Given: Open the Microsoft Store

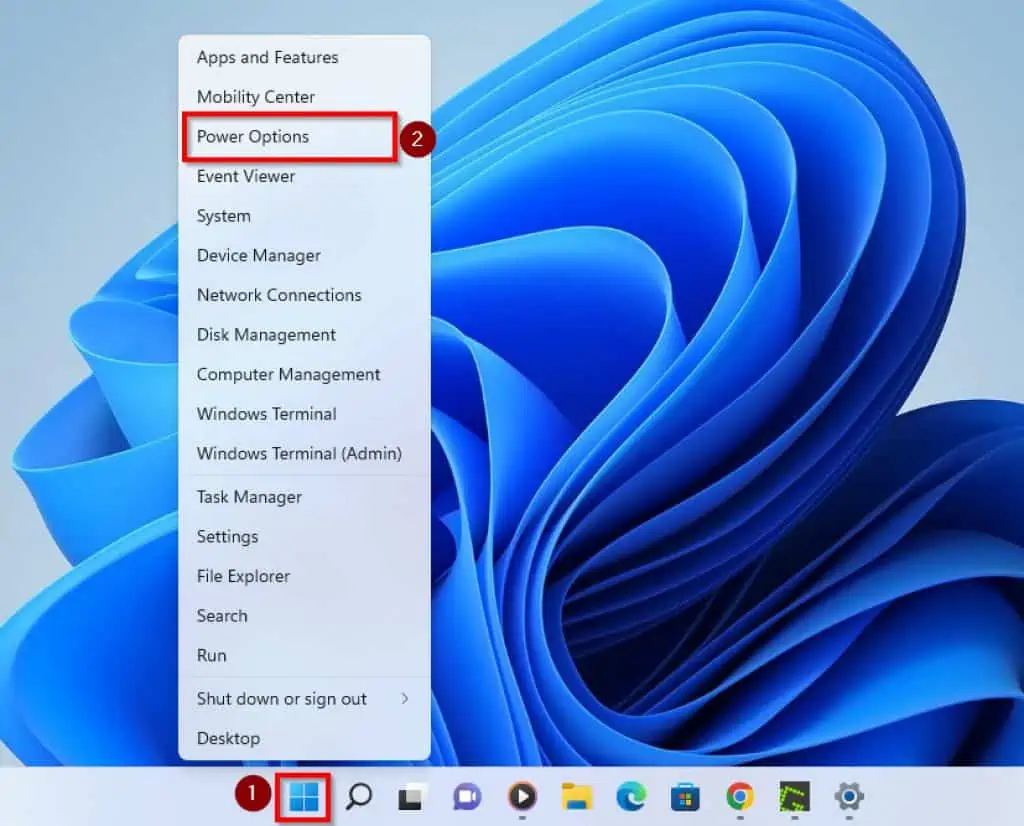Looking at the screenshot, I should 683,798.
